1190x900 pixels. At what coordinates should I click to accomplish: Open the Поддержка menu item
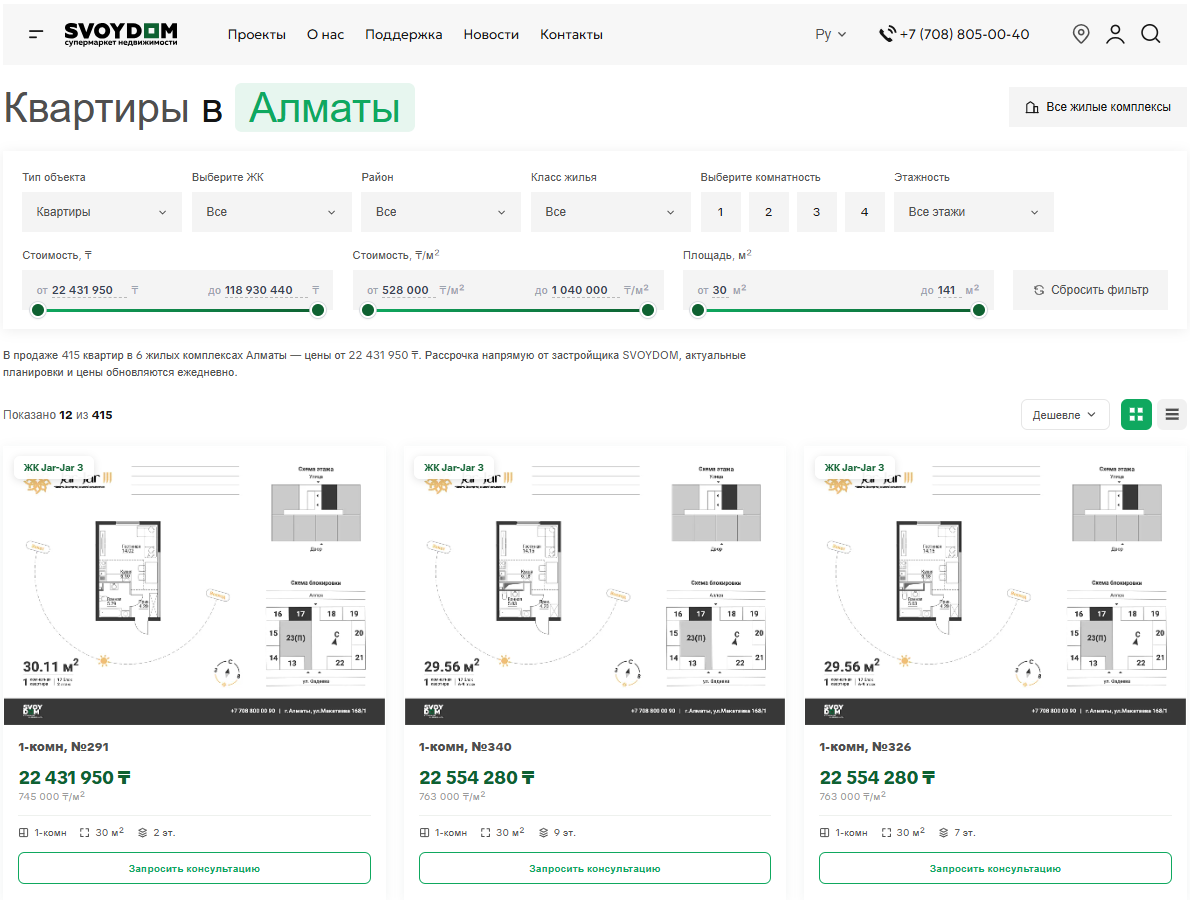coord(404,34)
